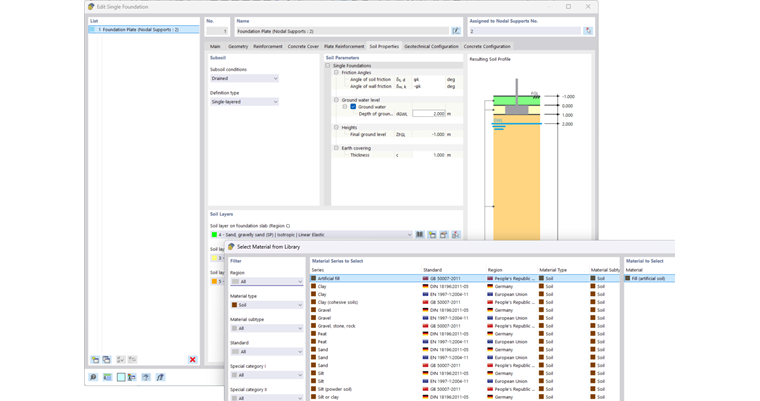Open the Region C soil layer dropdown
The width and height of the screenshot is (760, 401).
coord(311,235)
